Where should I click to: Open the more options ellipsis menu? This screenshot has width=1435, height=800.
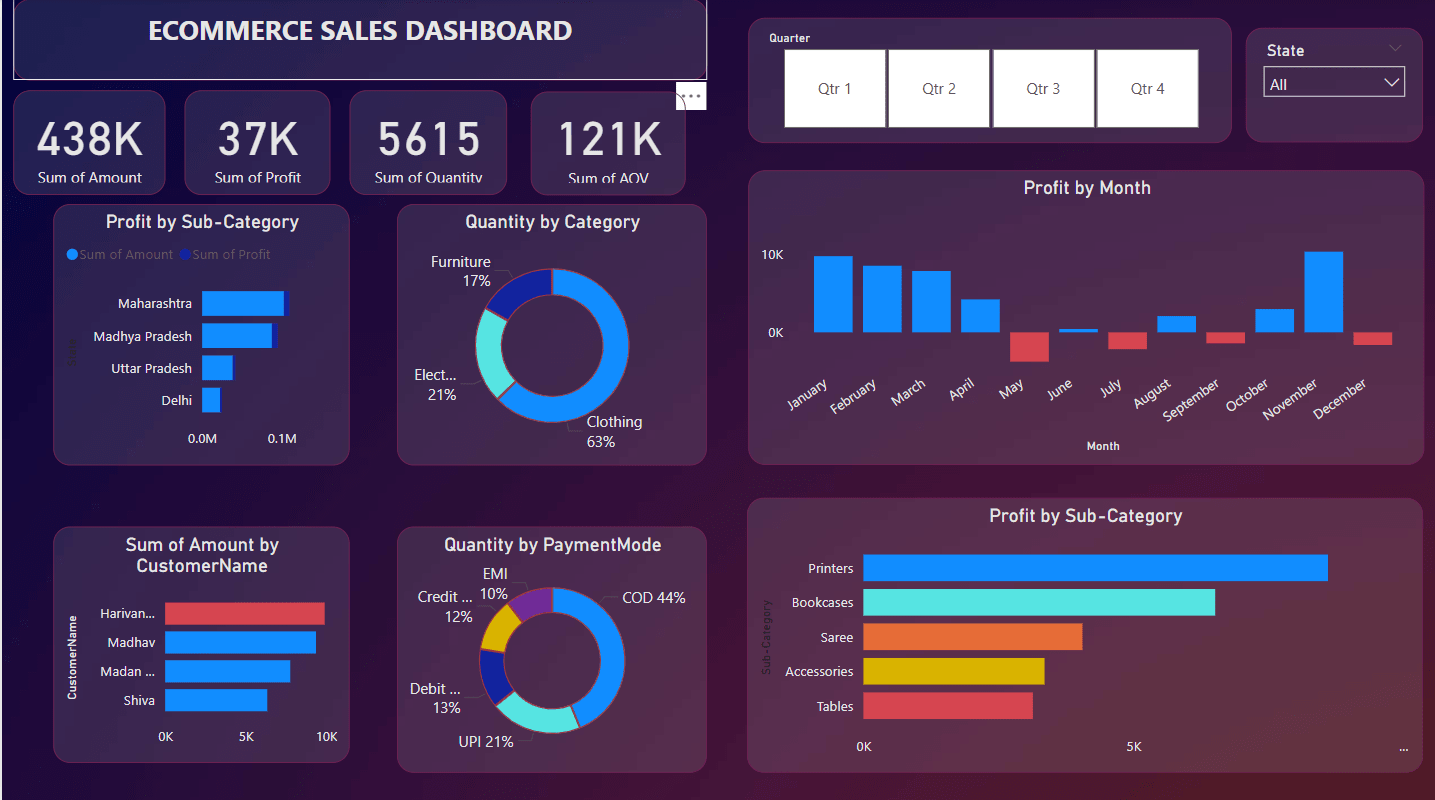[x=691, y=96]
